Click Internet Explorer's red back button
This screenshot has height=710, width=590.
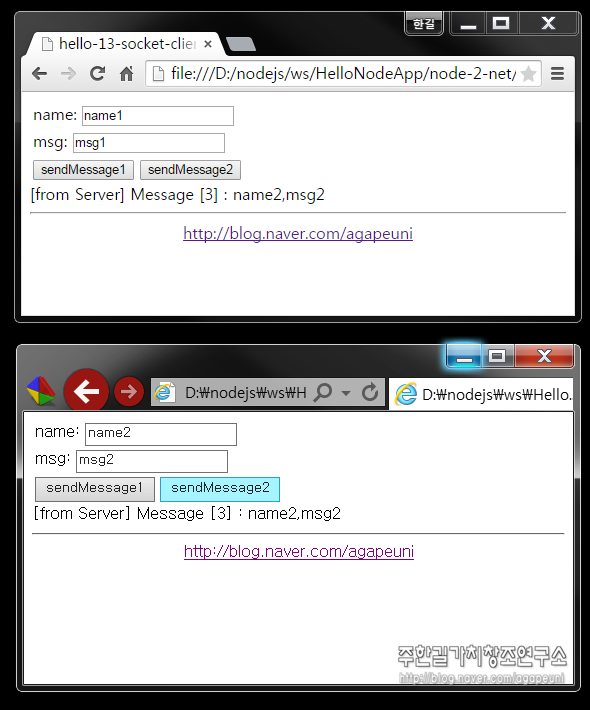point(86,391)
